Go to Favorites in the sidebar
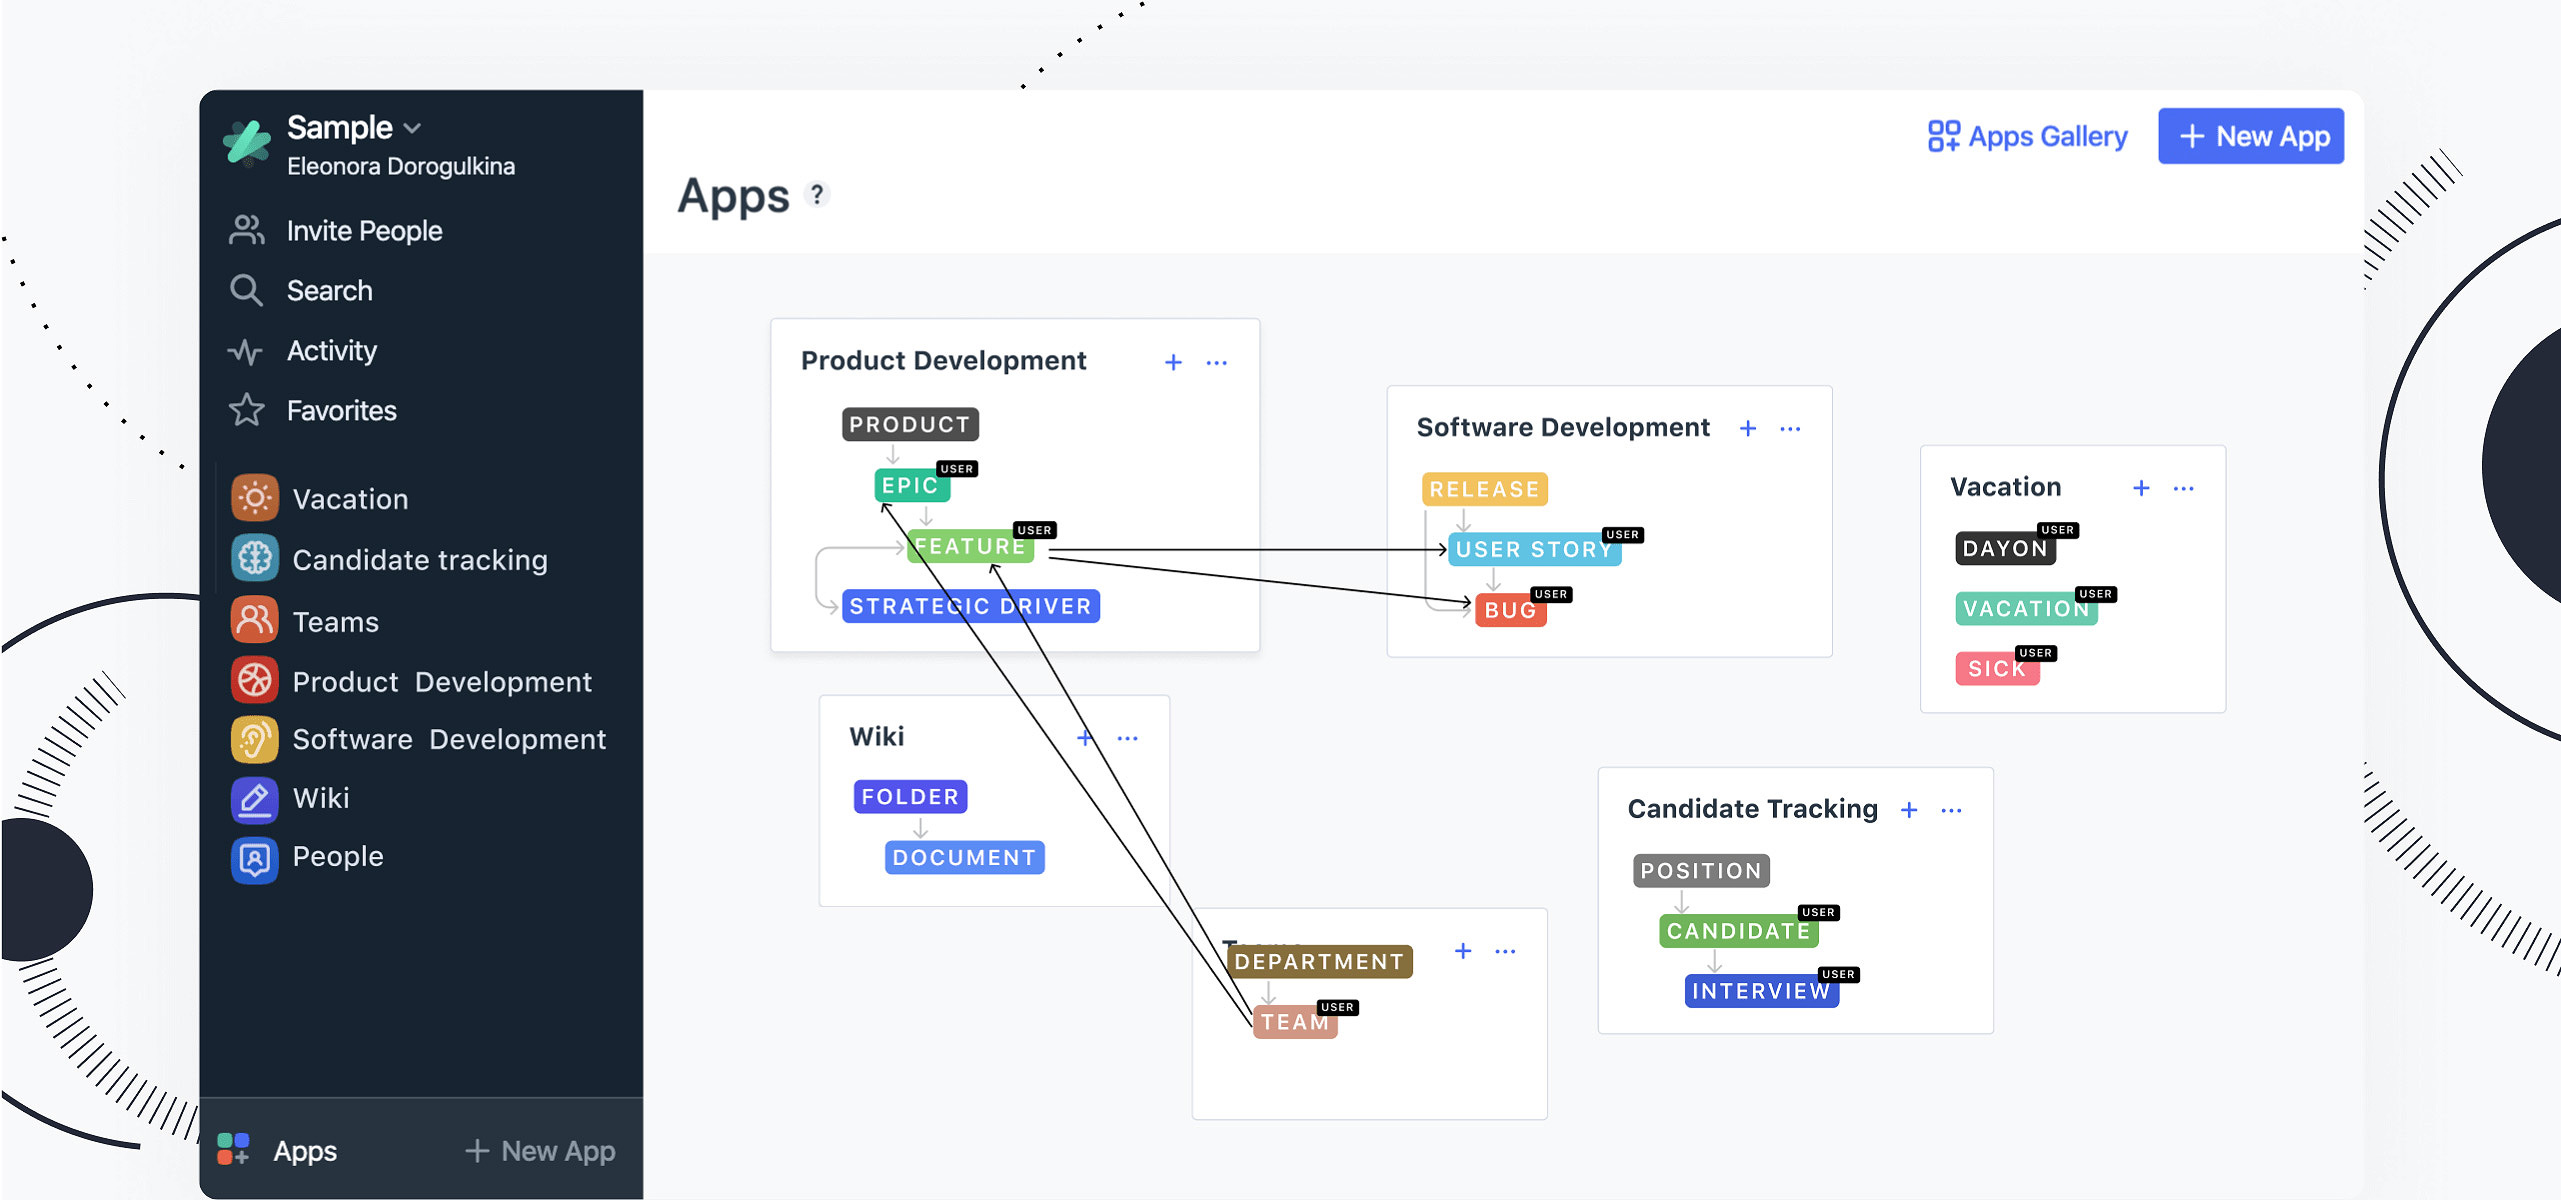 pos(341,411)
